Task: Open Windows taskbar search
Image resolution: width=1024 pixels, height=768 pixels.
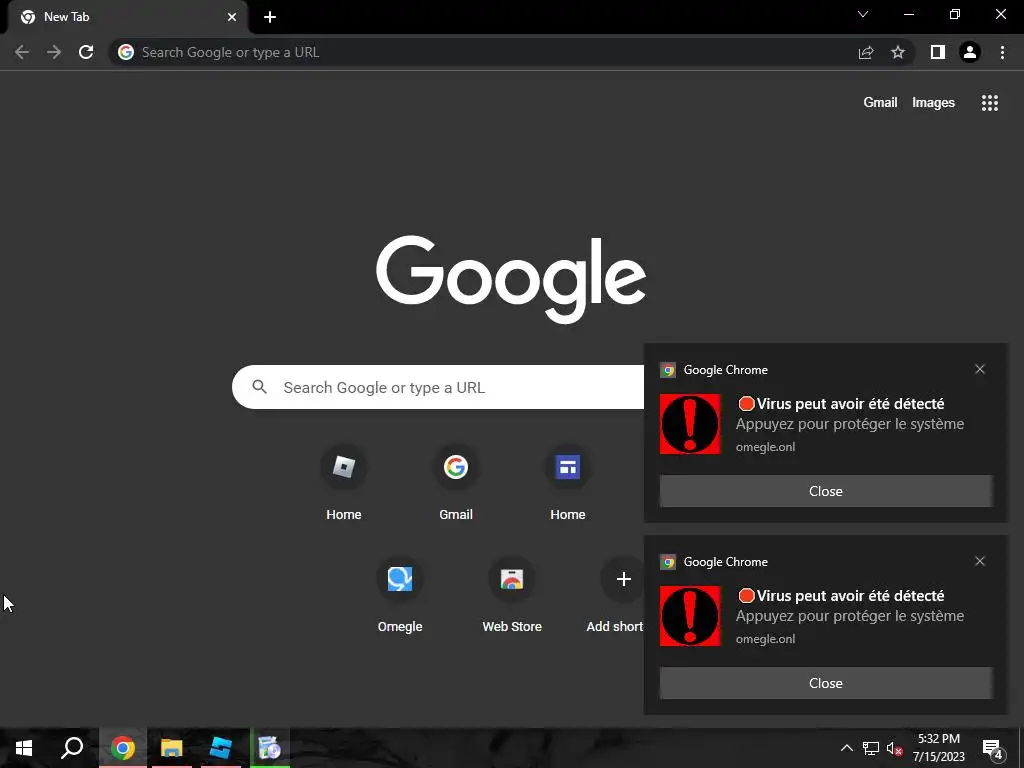Action: coord(72,747)
